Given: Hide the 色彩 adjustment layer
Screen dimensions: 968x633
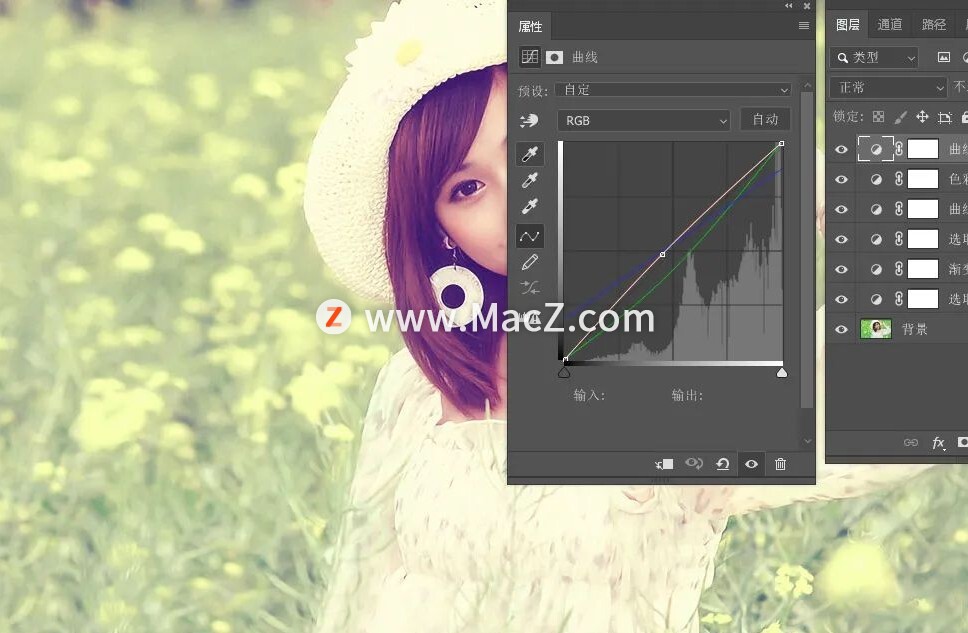Looking at the screenshot, I should (841, 179).
